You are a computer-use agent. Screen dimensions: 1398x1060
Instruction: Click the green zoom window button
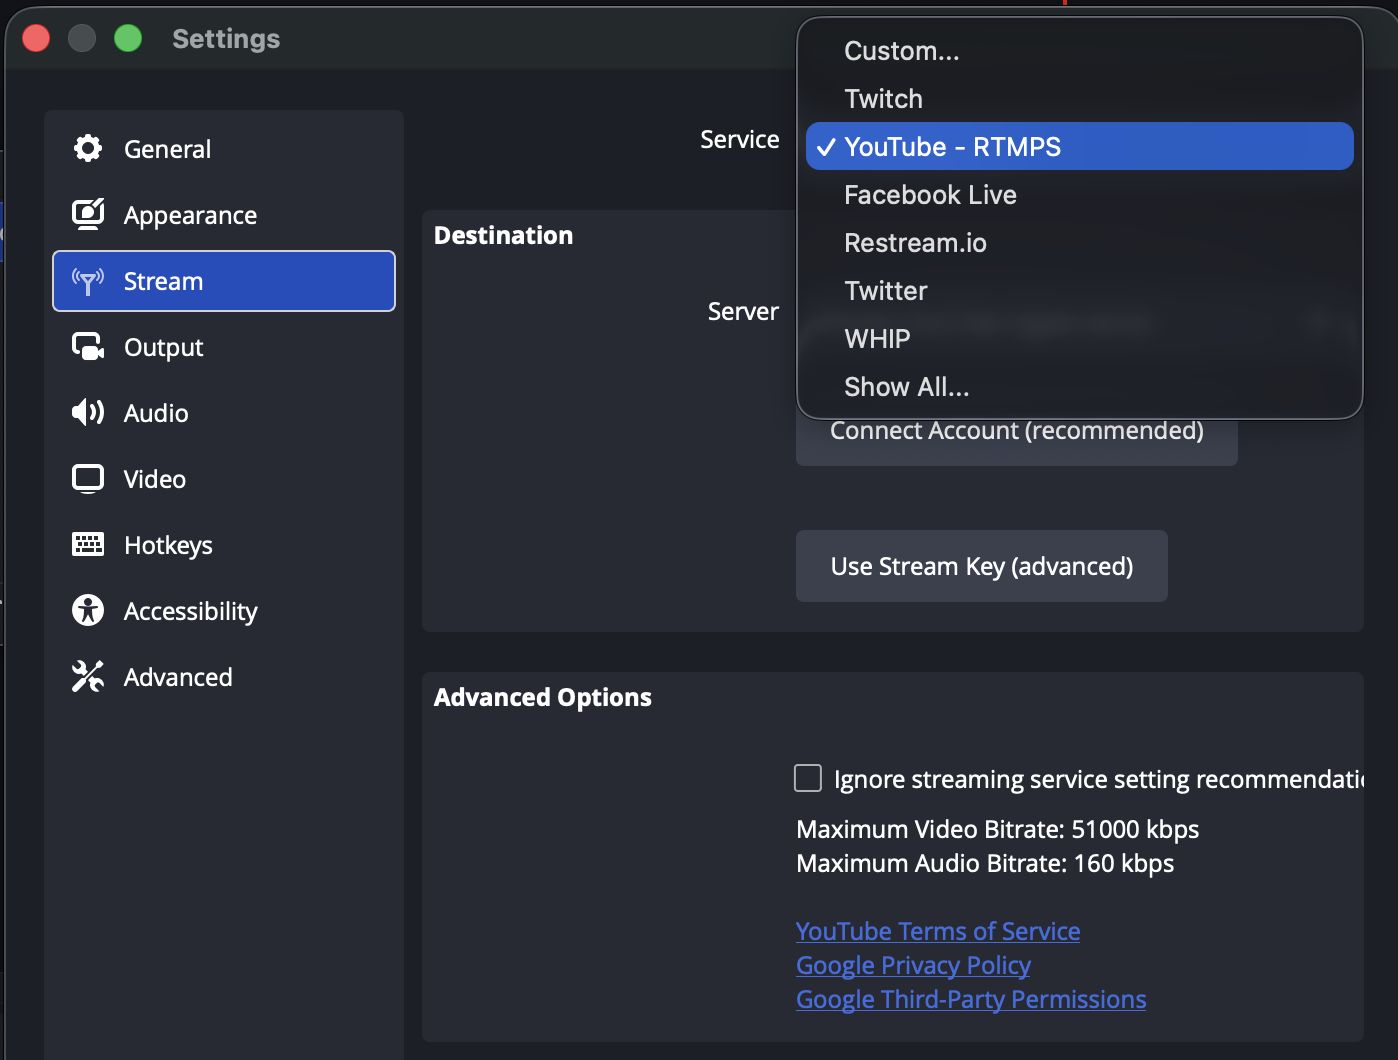pos(128,38)
